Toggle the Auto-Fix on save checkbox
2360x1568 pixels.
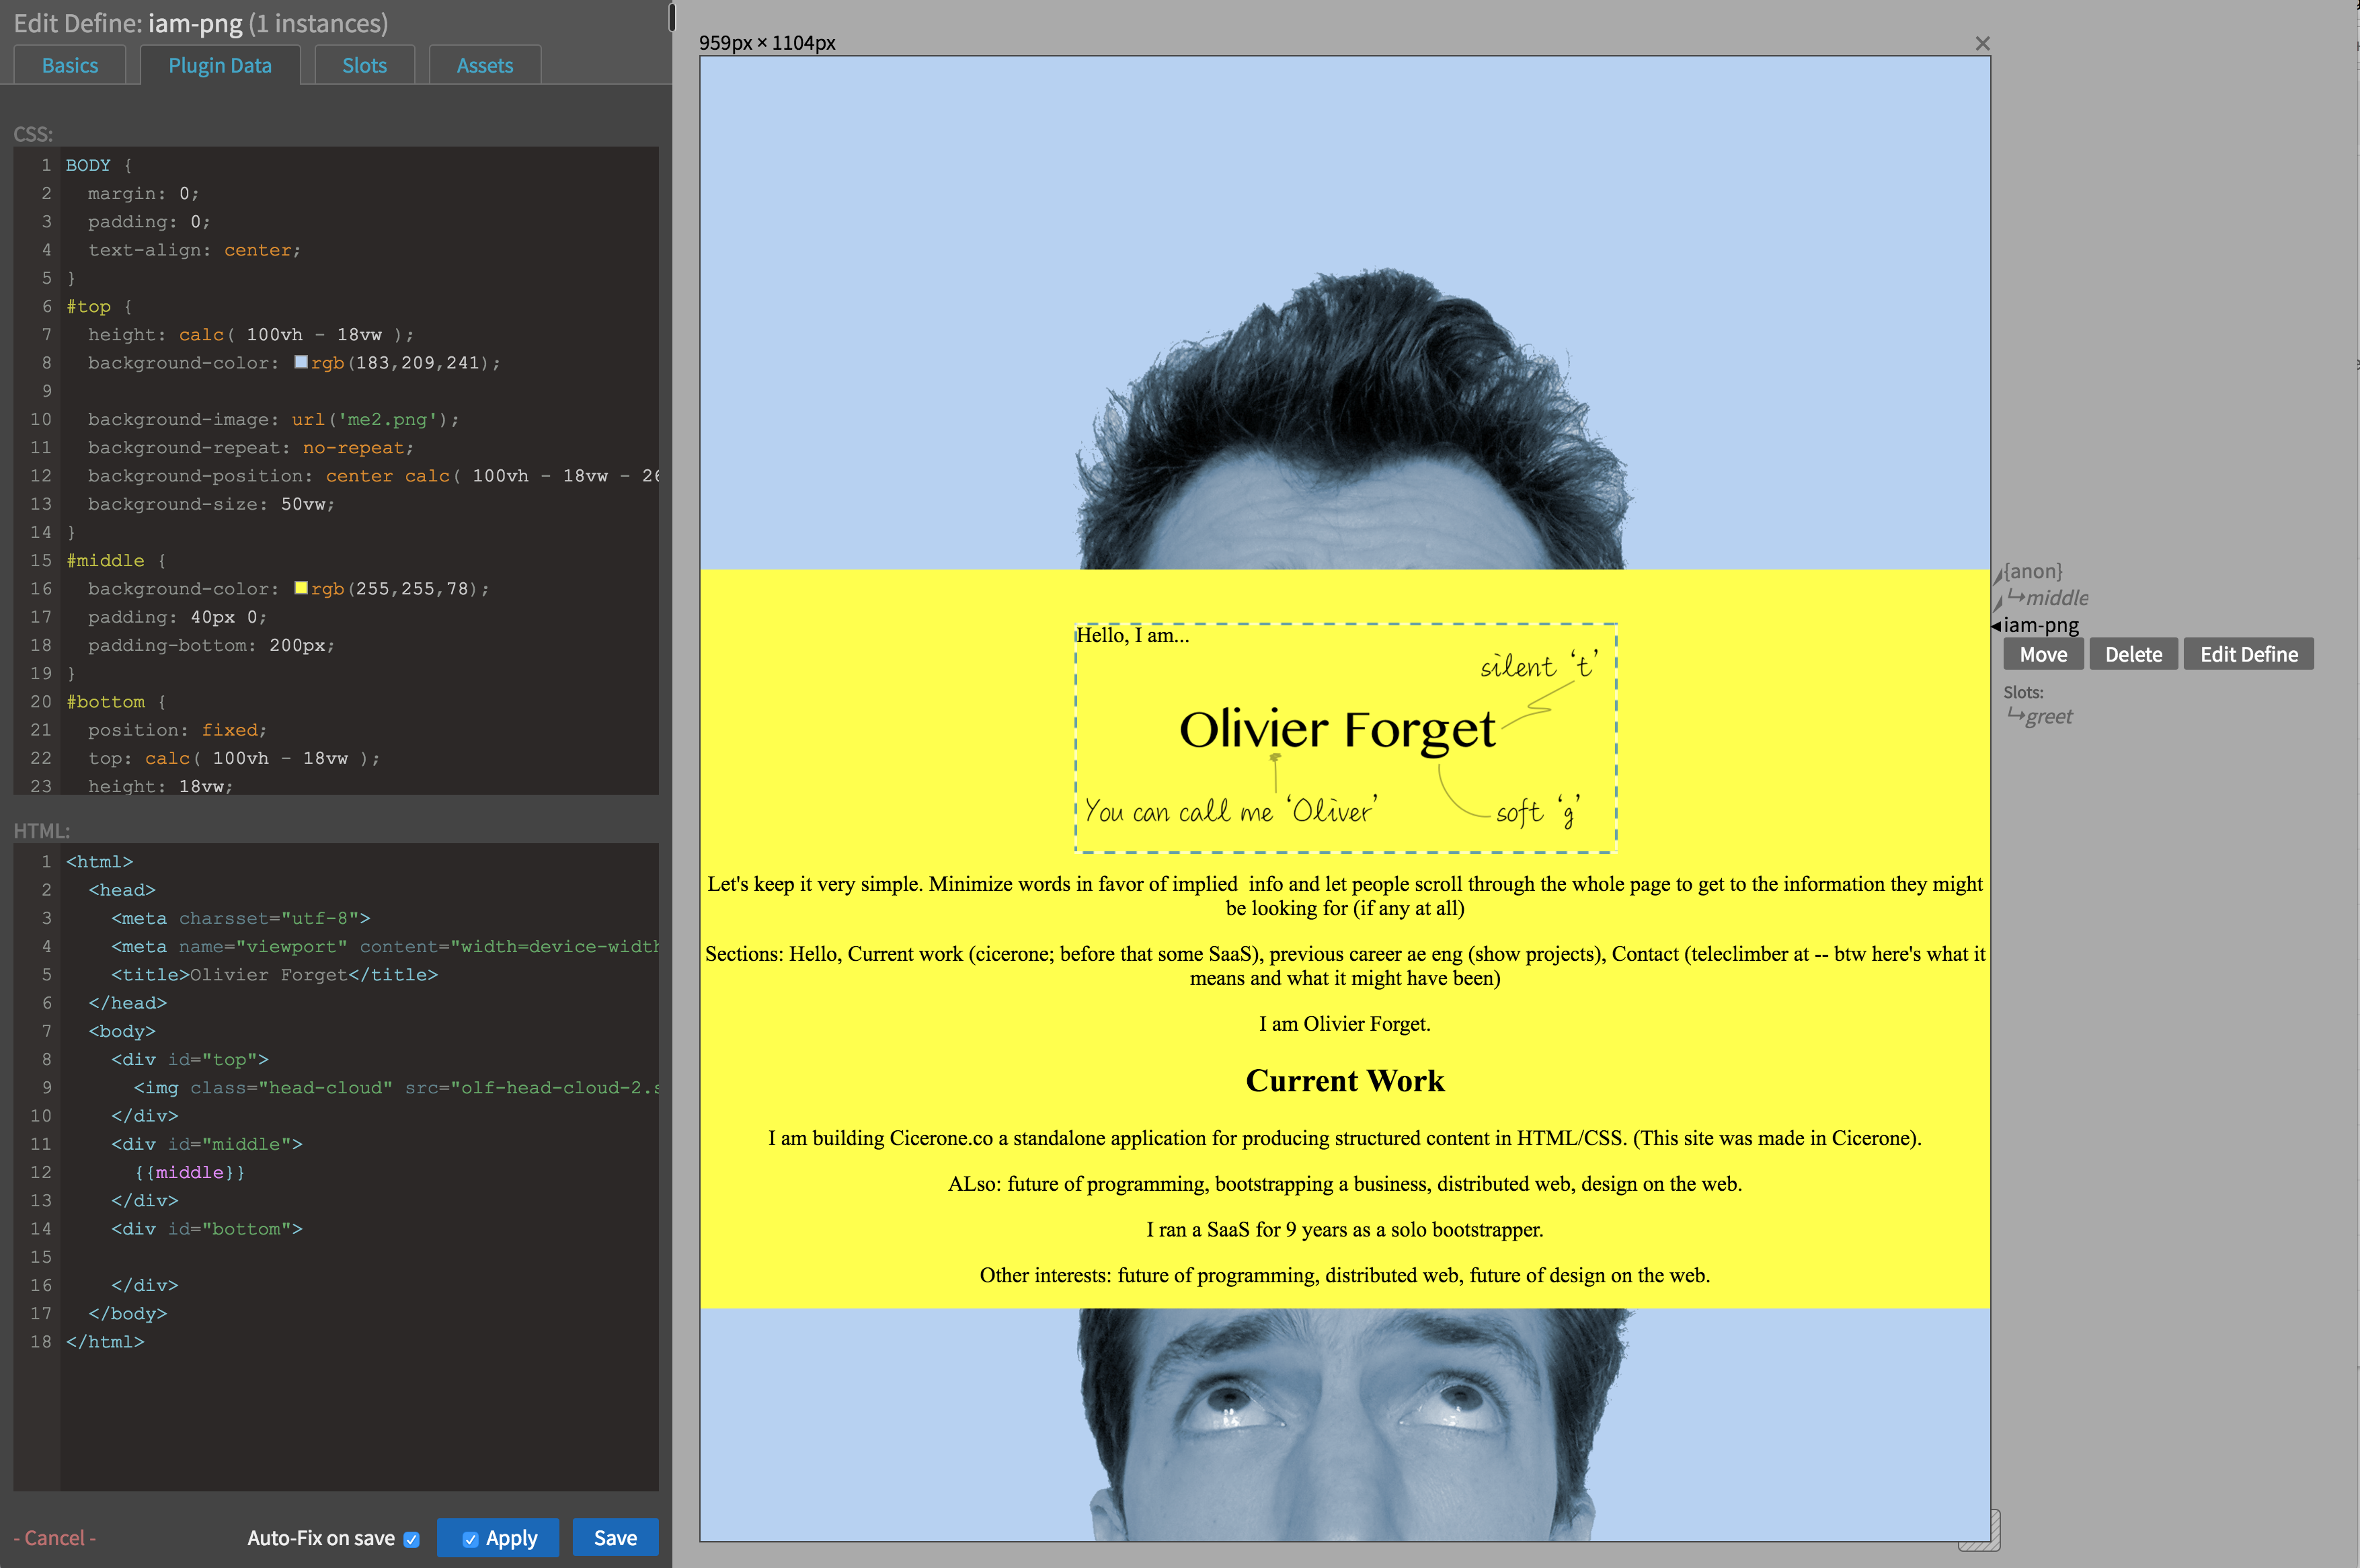pos(411,1539)
